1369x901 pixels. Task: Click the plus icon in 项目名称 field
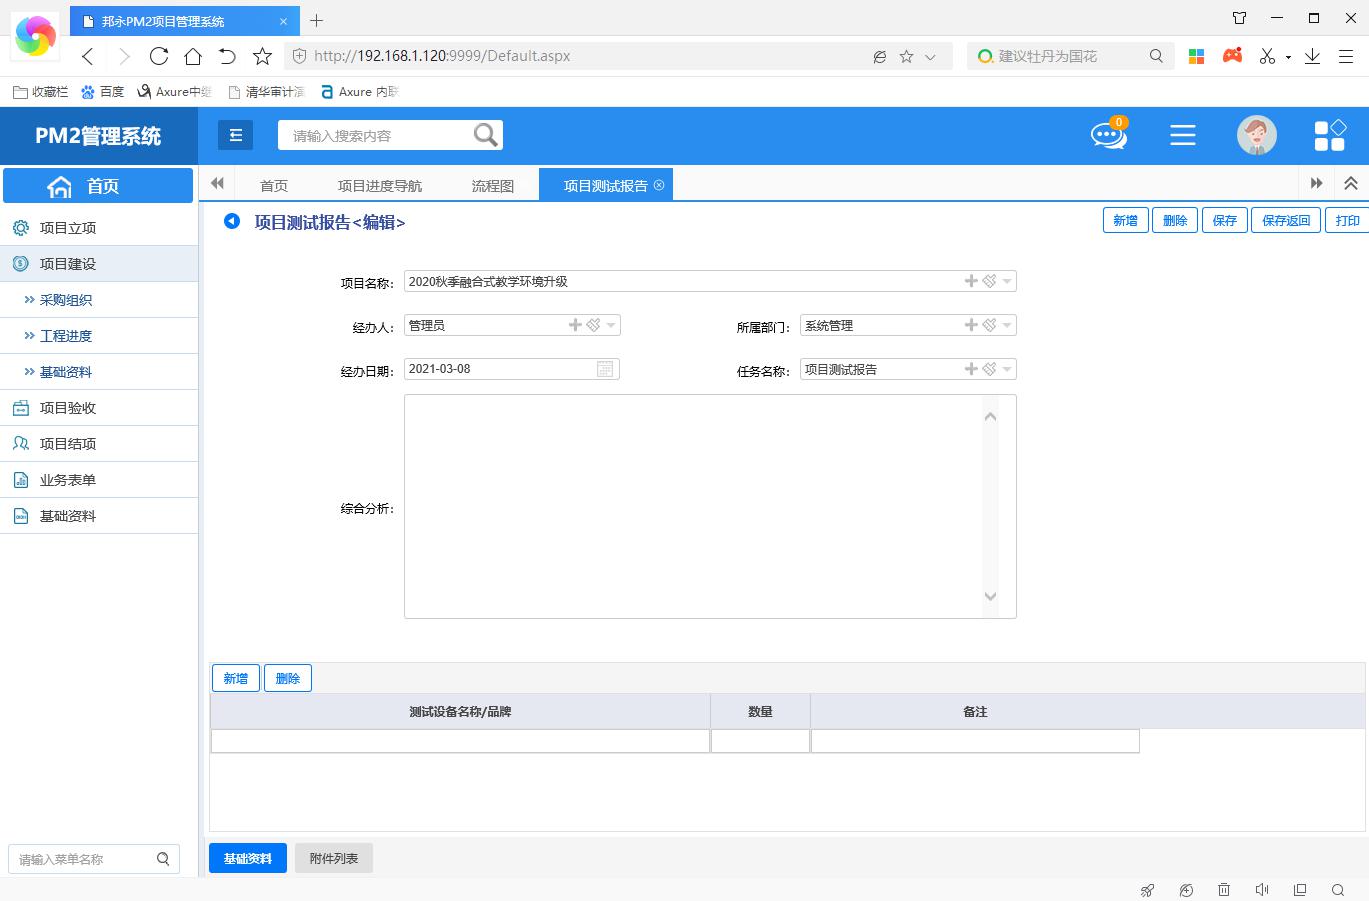[x=970, y=281]
